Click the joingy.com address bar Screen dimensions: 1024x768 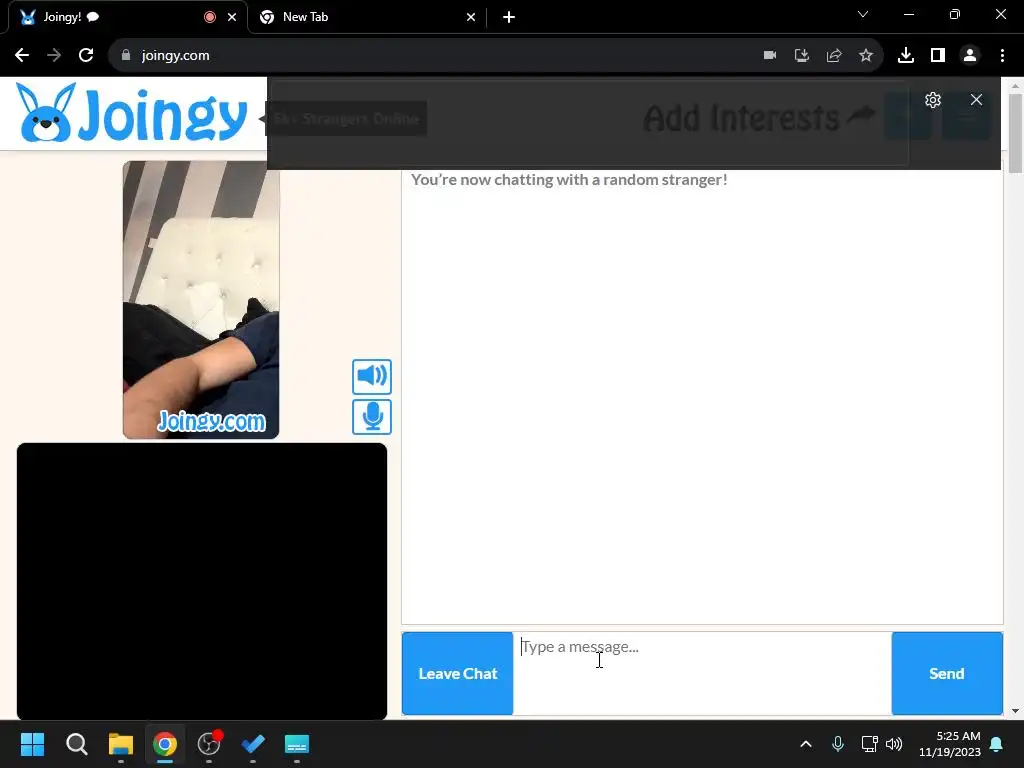[x=496, y=56]
